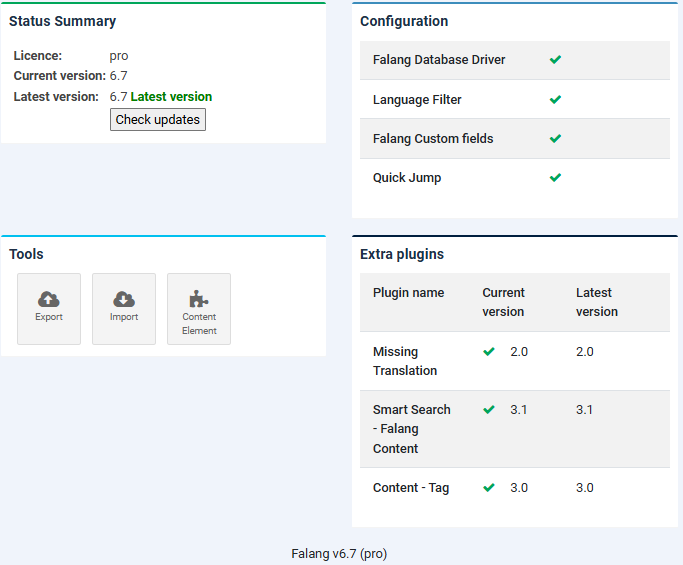Select the Quick Jump row label
683x565 pixels.
407,178
